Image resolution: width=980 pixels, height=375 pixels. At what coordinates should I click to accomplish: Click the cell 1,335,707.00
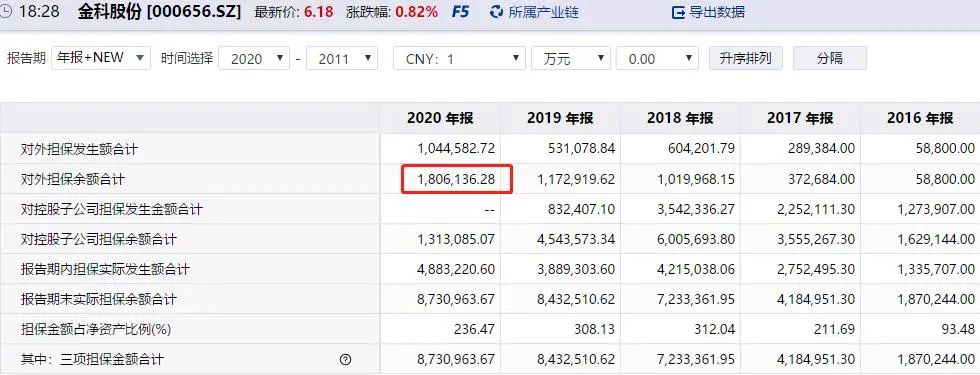936,269
